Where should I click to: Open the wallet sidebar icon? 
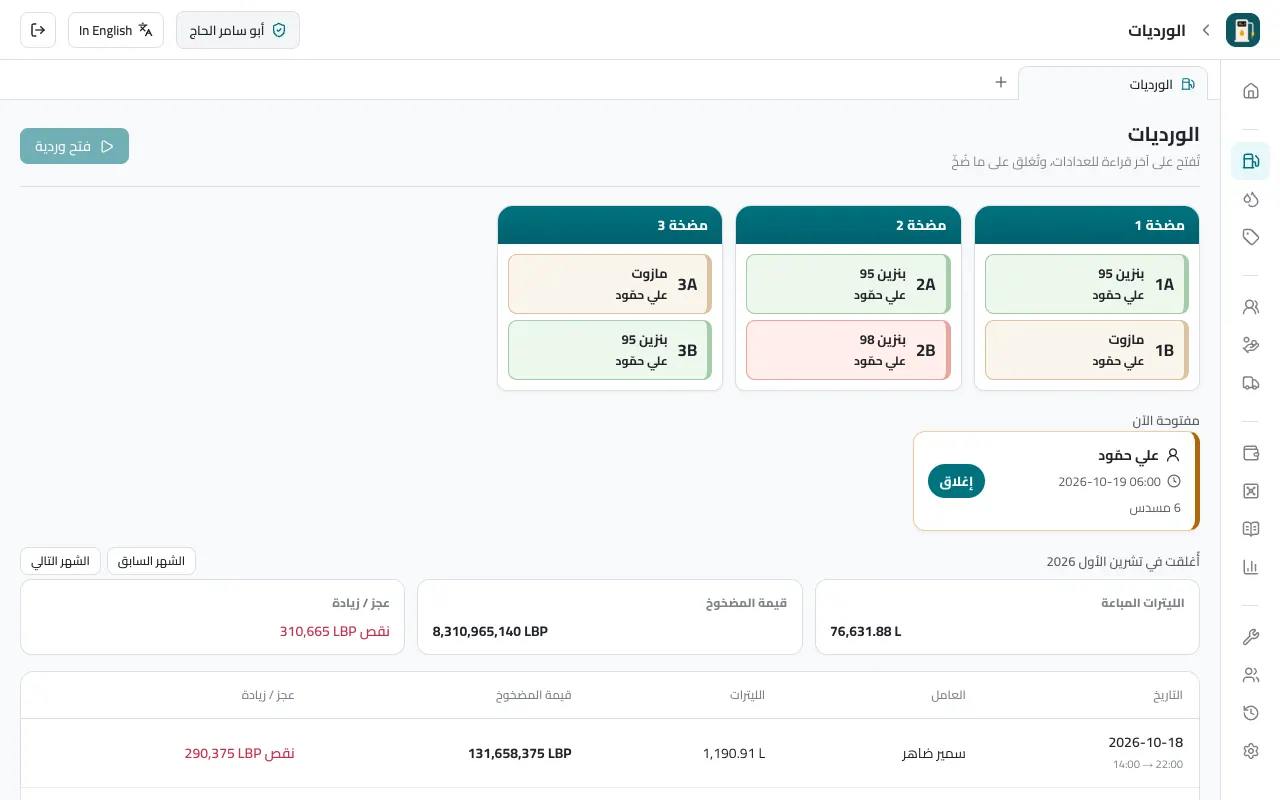1250,453
